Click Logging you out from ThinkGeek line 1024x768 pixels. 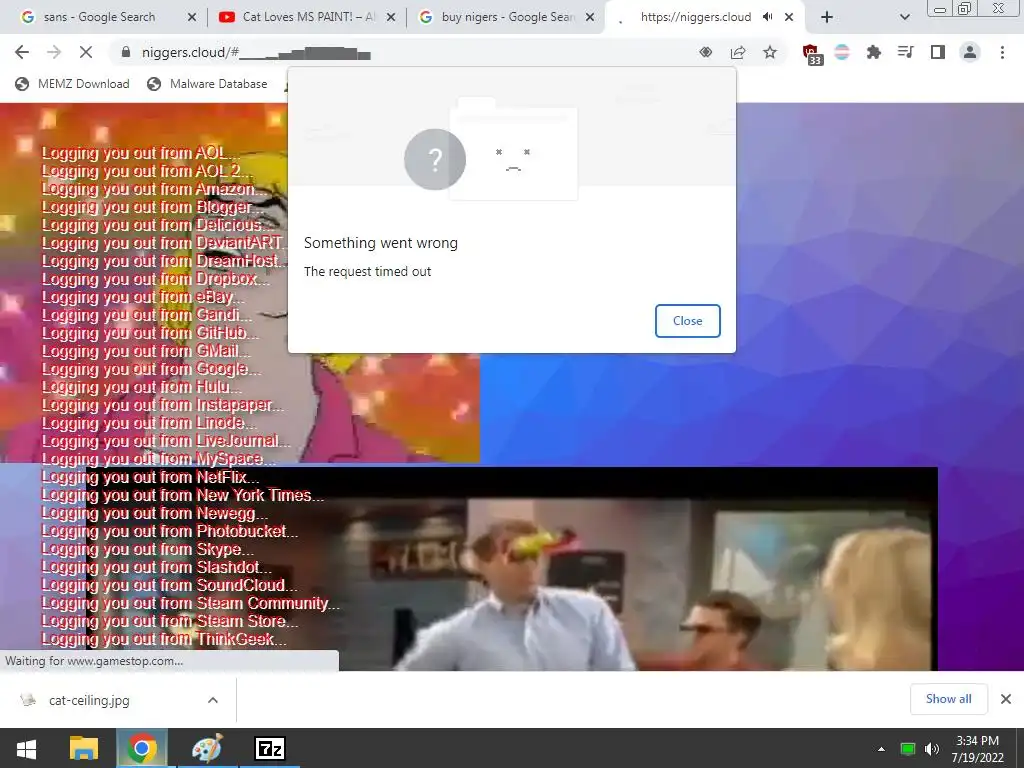click(x=164, y=639)
